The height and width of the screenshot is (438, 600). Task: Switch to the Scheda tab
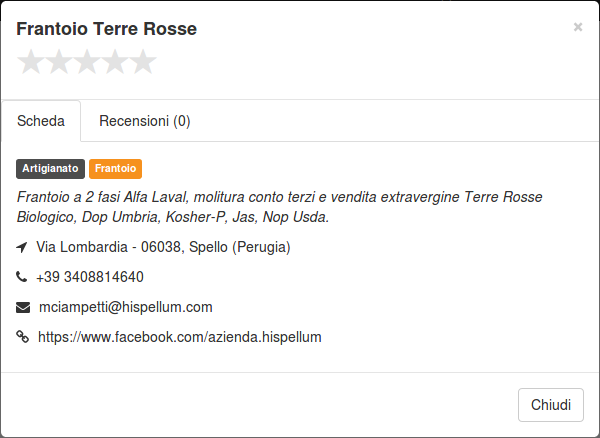(x=41, y=121)
